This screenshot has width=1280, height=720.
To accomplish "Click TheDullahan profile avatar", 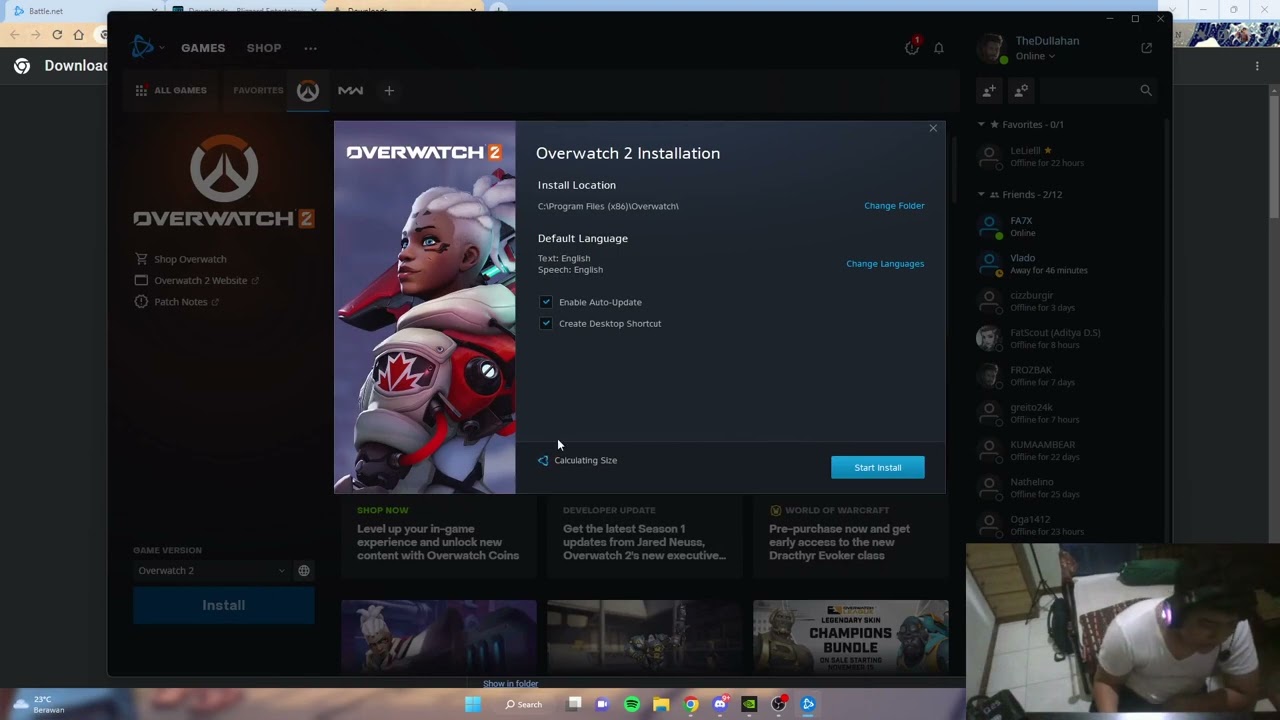I will click(x=990, y=48).
